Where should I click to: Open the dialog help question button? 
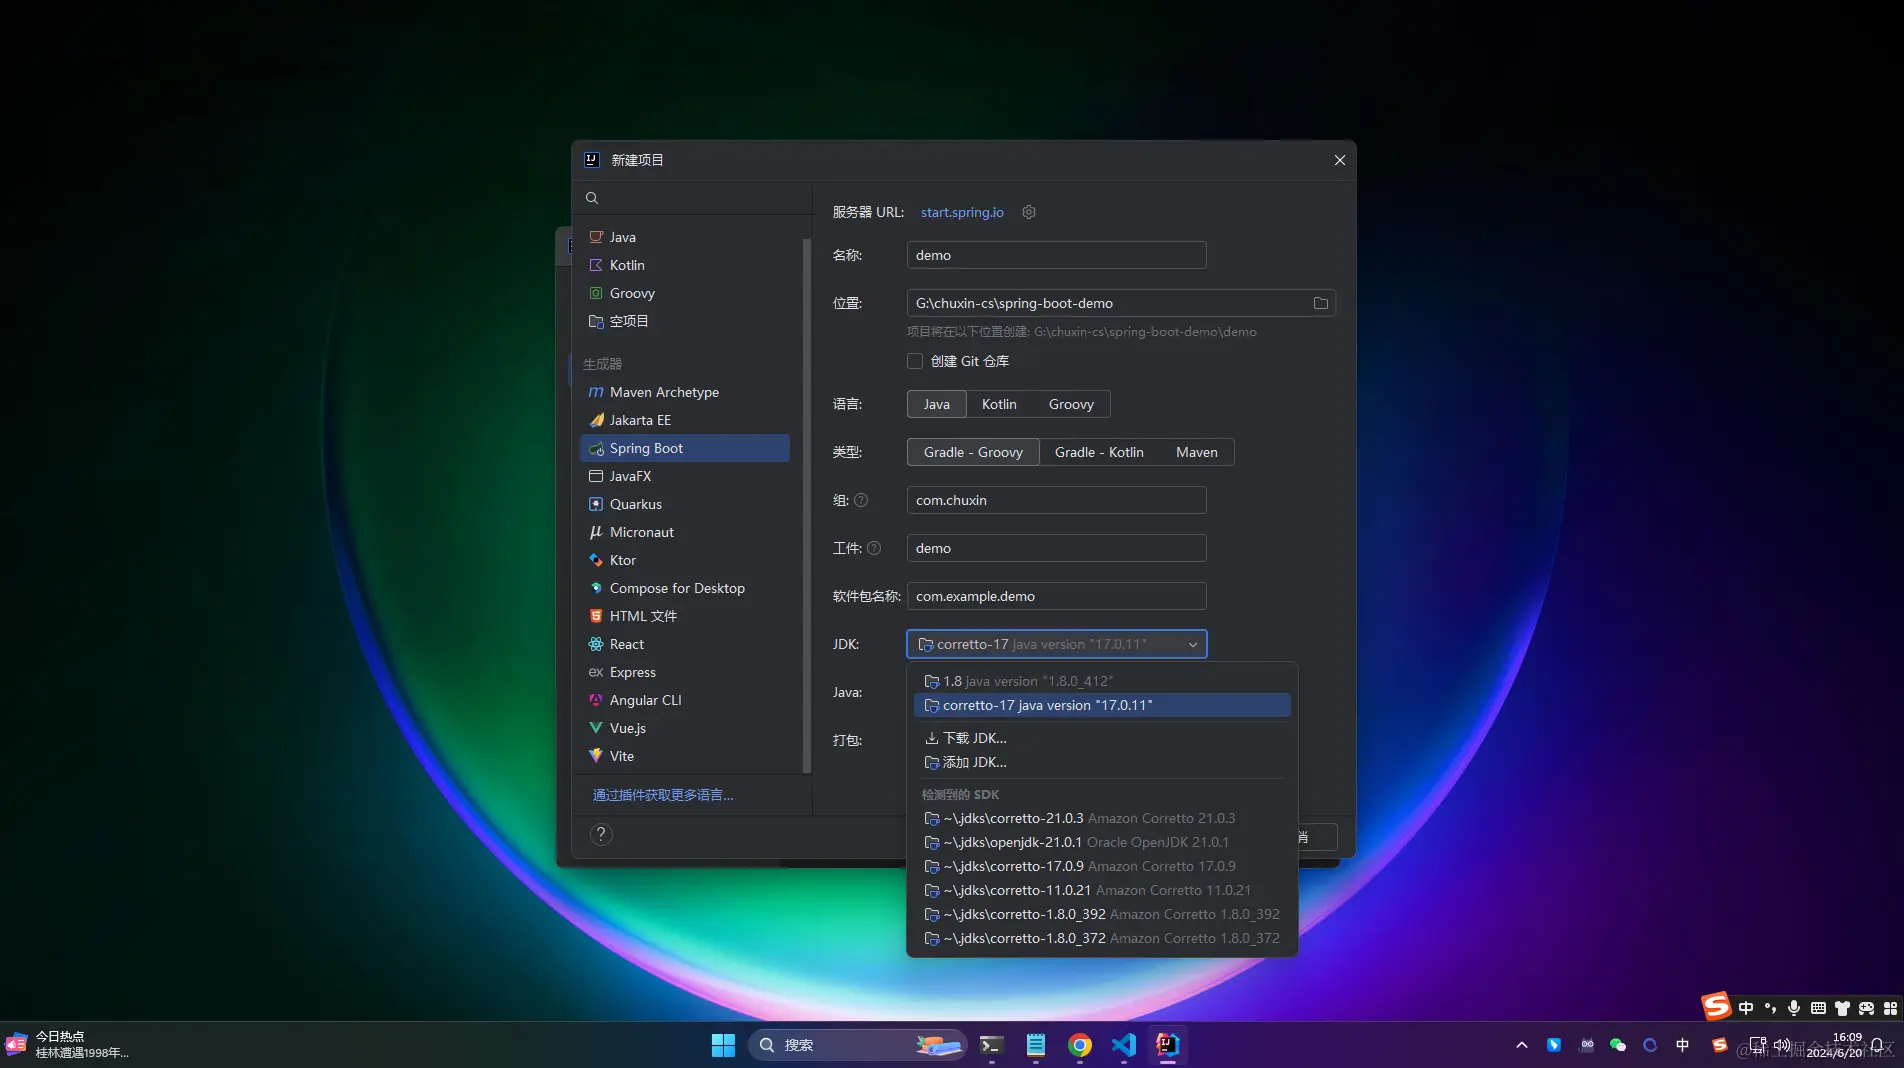point(601,834)
